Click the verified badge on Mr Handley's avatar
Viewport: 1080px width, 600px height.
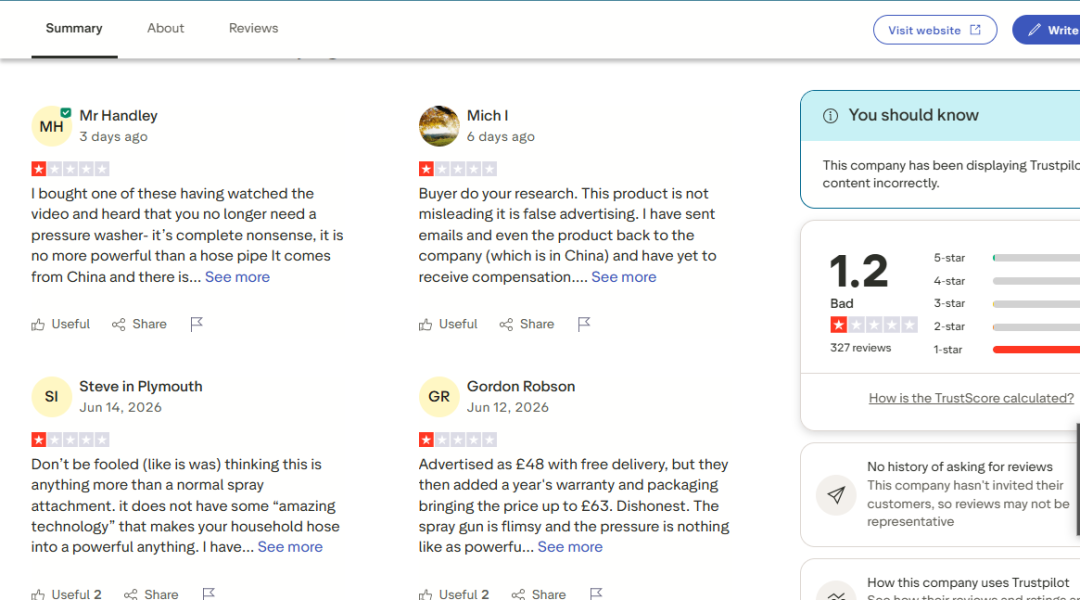pyautogui.click(x=65, y=112)
